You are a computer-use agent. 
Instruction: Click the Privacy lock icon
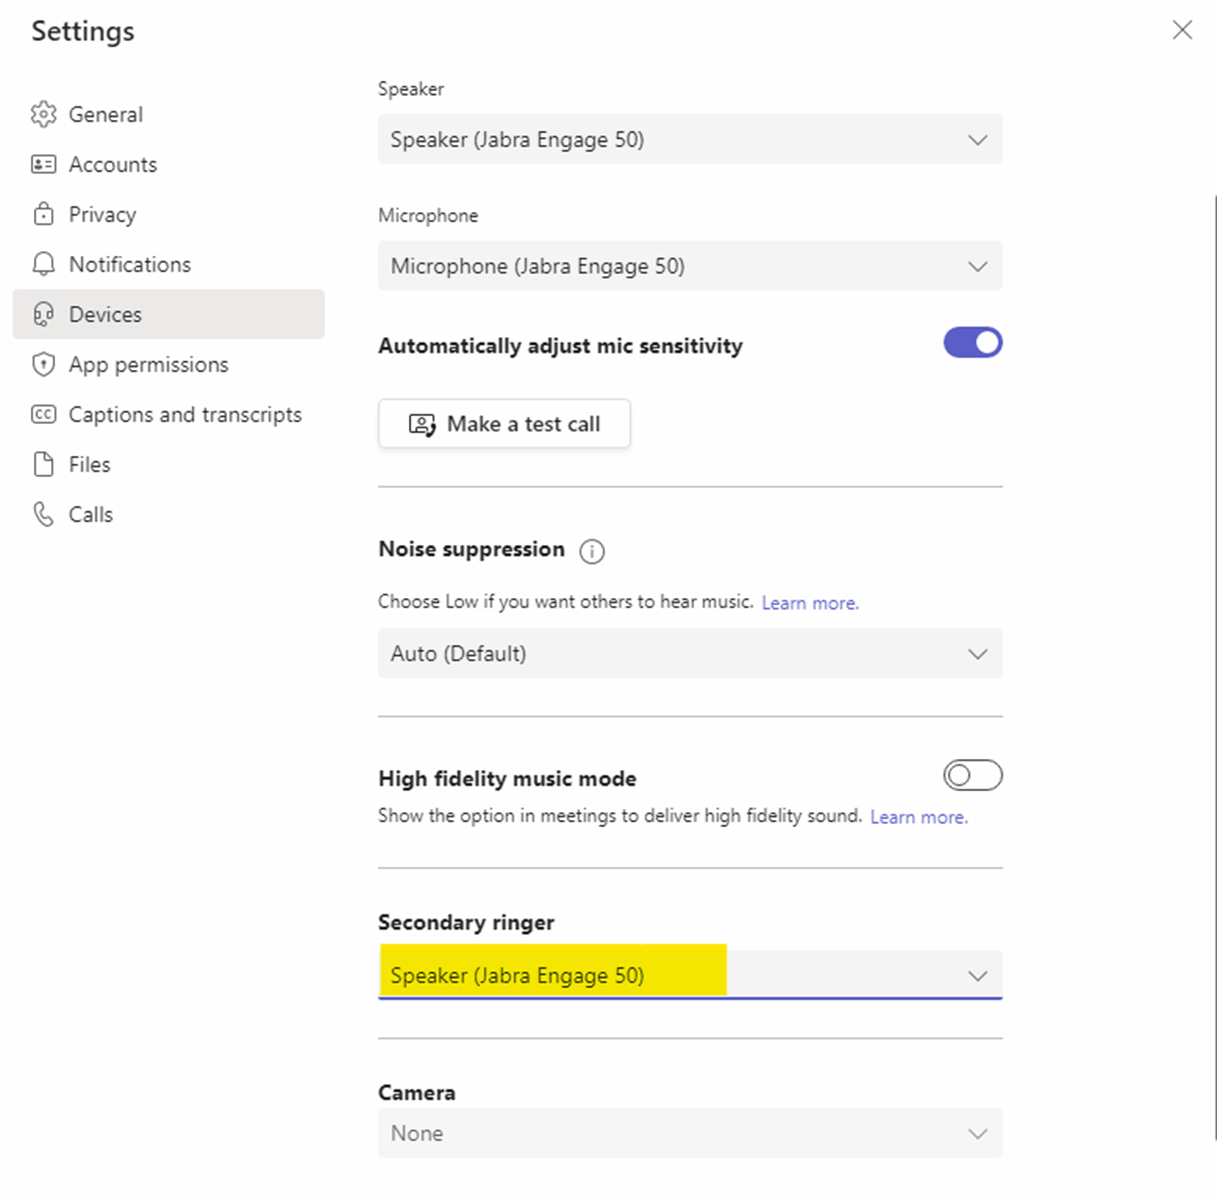44,214
